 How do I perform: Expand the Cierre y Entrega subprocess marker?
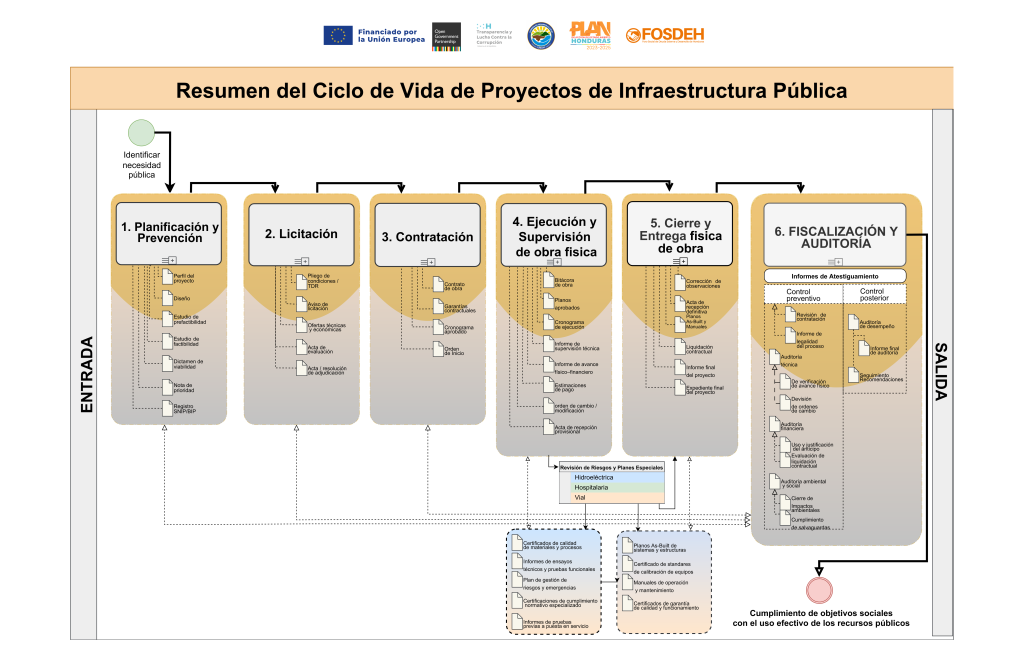point(684,260)
